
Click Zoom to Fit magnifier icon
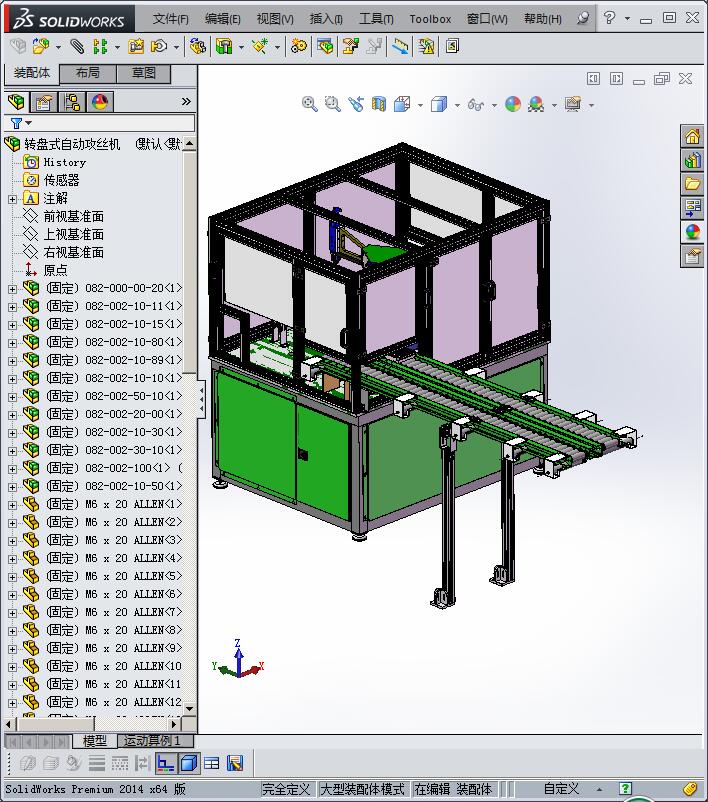(309, 104)
